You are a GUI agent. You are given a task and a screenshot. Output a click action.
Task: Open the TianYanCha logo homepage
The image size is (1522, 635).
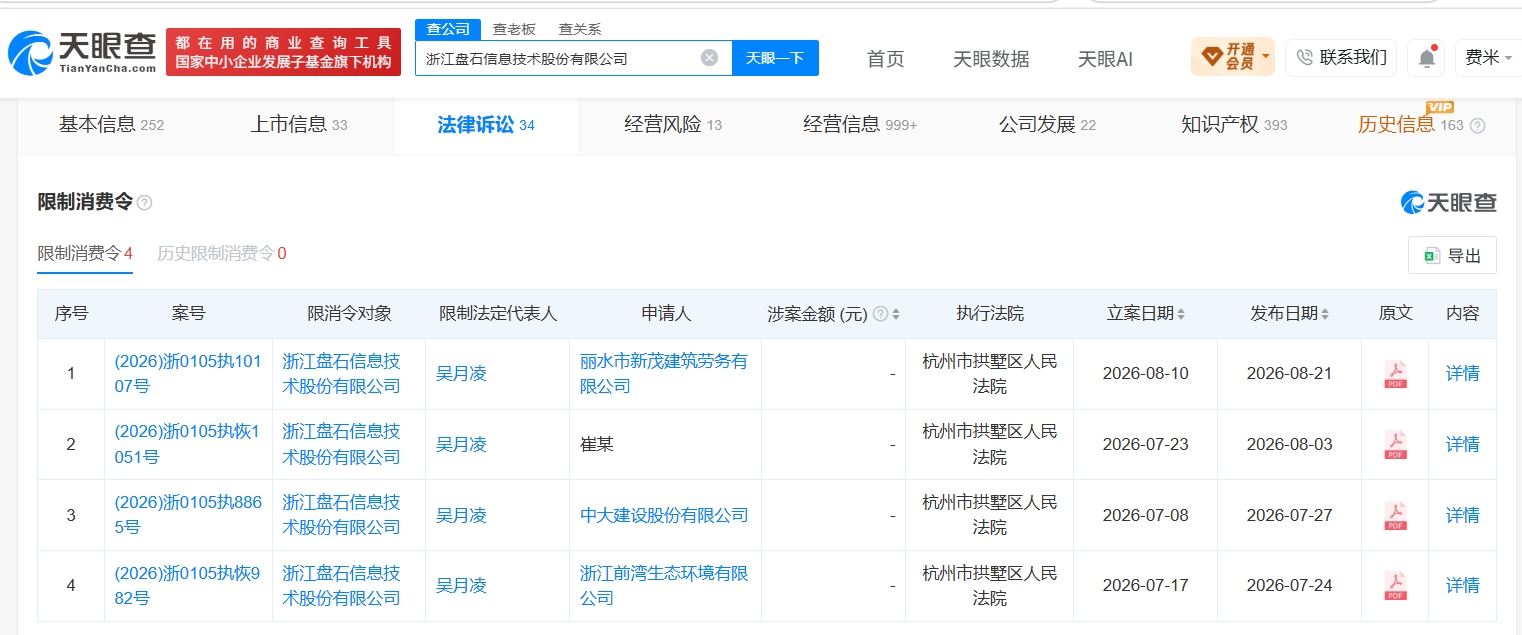coord(82,53)
